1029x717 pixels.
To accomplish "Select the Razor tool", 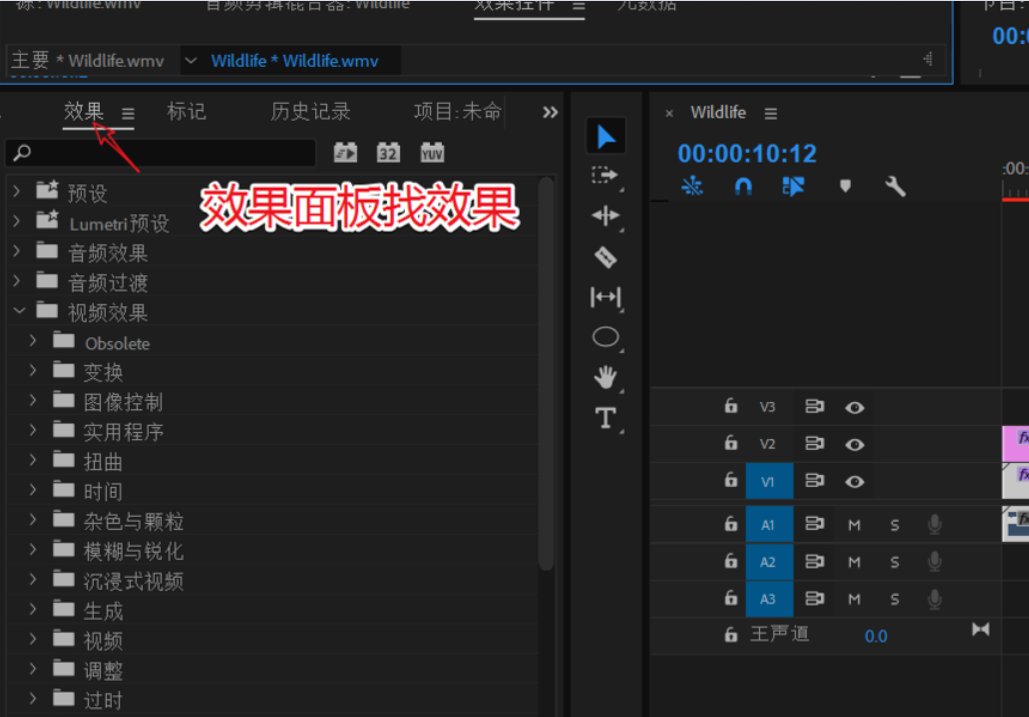I will [x=605, y=257].
